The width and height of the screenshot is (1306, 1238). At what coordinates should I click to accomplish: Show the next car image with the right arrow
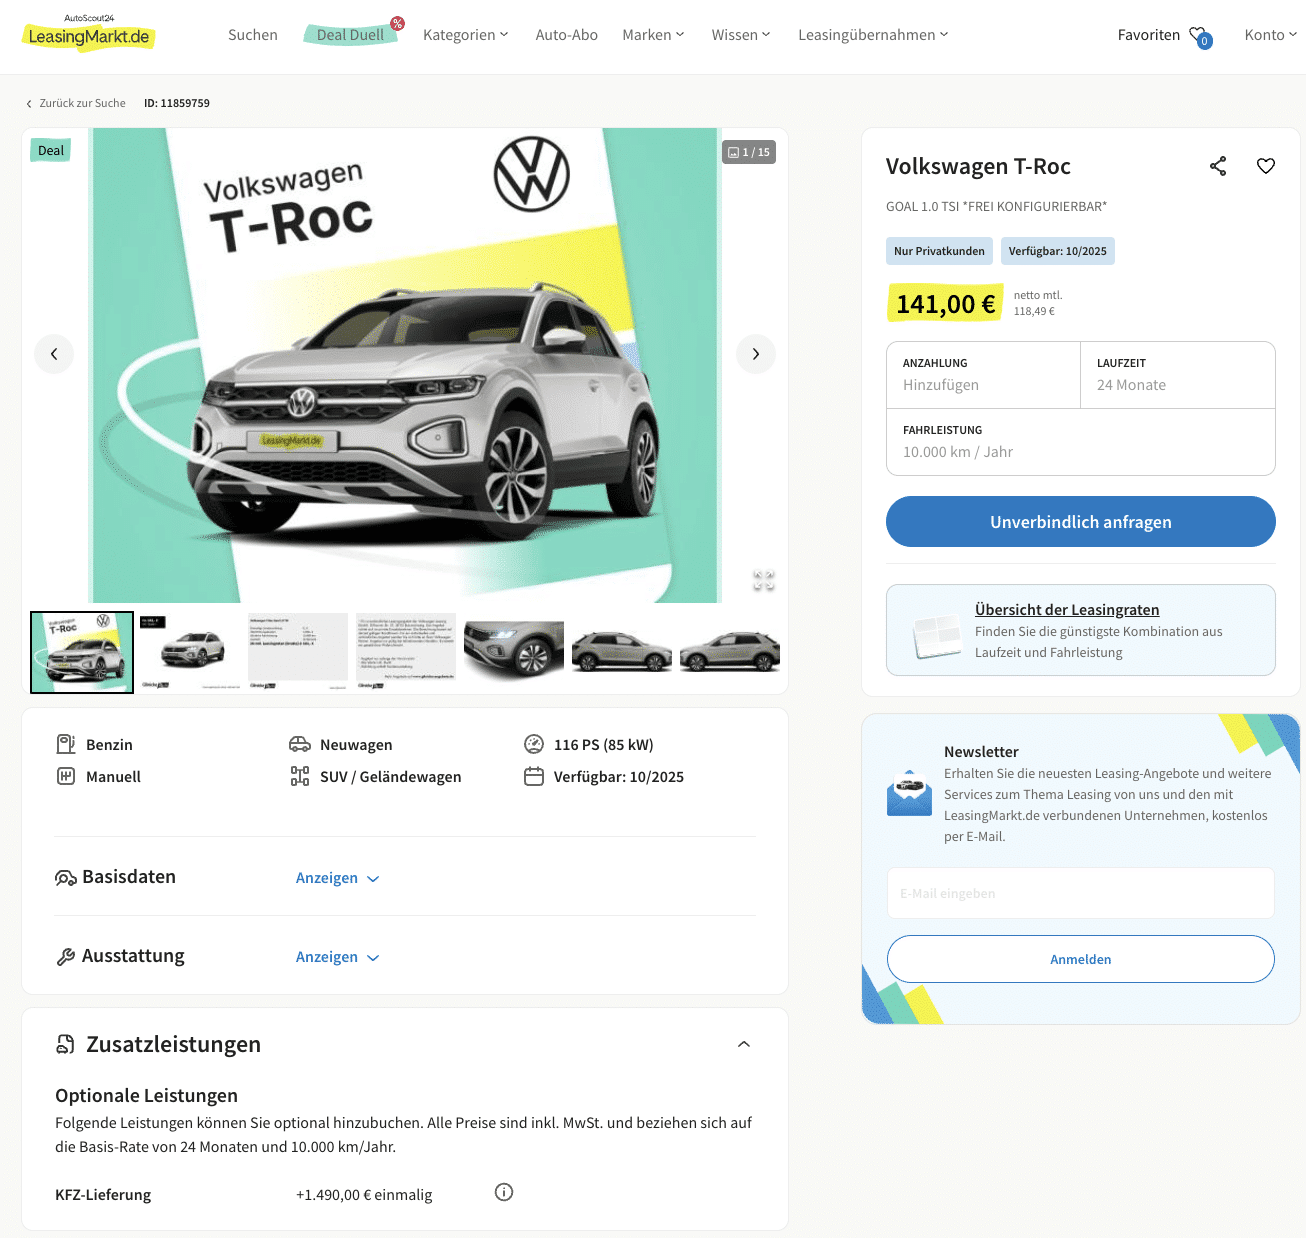pyautogui.click(x=756, y=354)
